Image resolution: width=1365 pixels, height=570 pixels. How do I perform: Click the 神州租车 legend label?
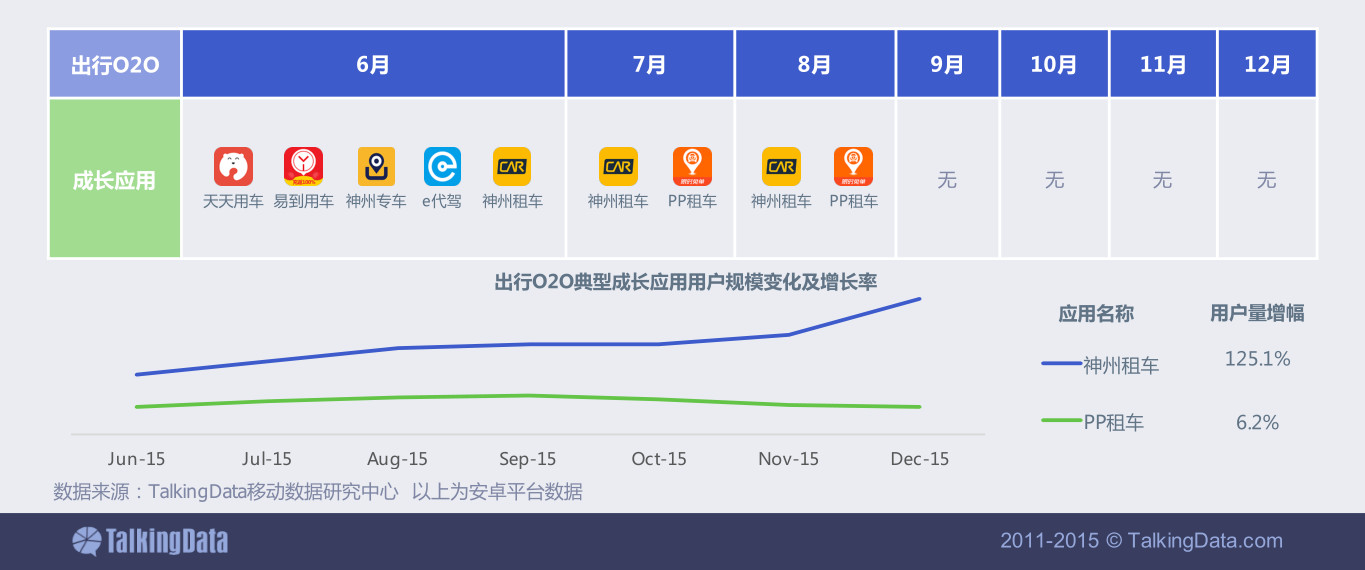coord(1121,365)
